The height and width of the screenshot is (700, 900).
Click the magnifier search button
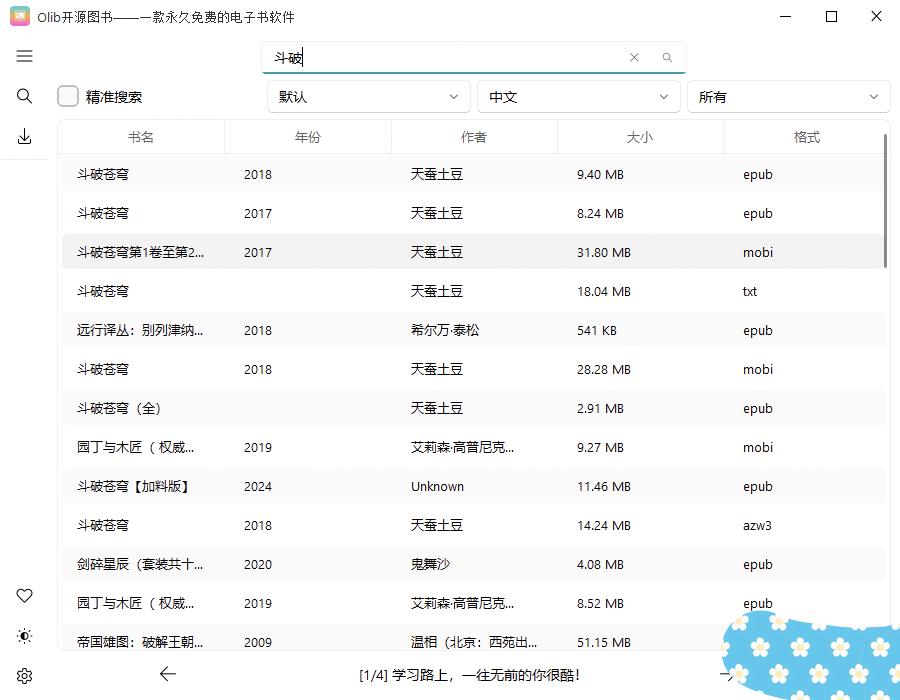tap(667, 58)
